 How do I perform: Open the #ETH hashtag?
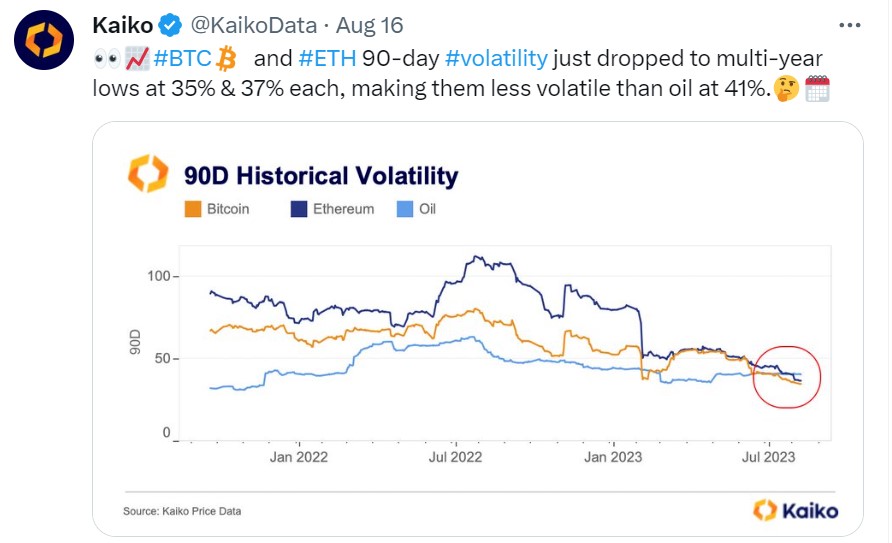click(x=327, y=59)
